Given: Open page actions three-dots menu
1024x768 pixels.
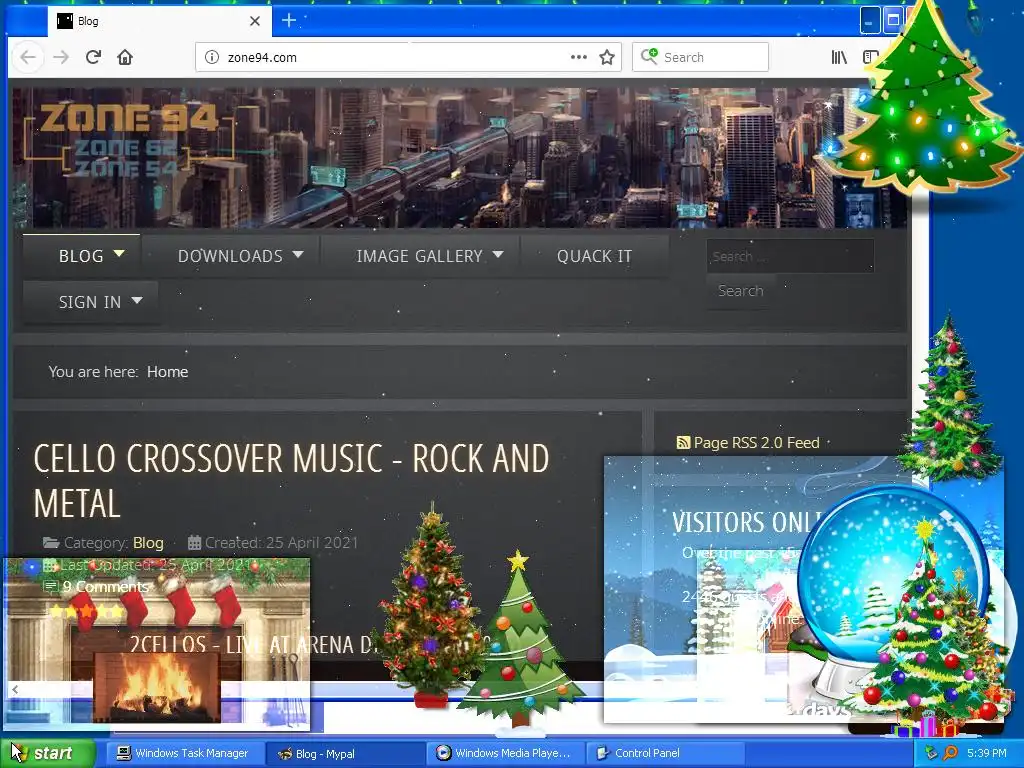Looking at the screenshot, I should click(x=578, y=57).
